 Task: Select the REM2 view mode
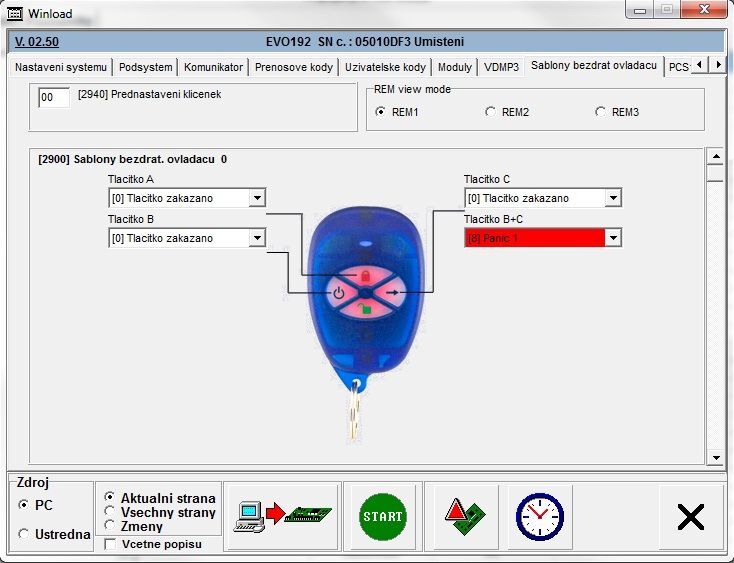pyautogui.click(x=490, y=112)
